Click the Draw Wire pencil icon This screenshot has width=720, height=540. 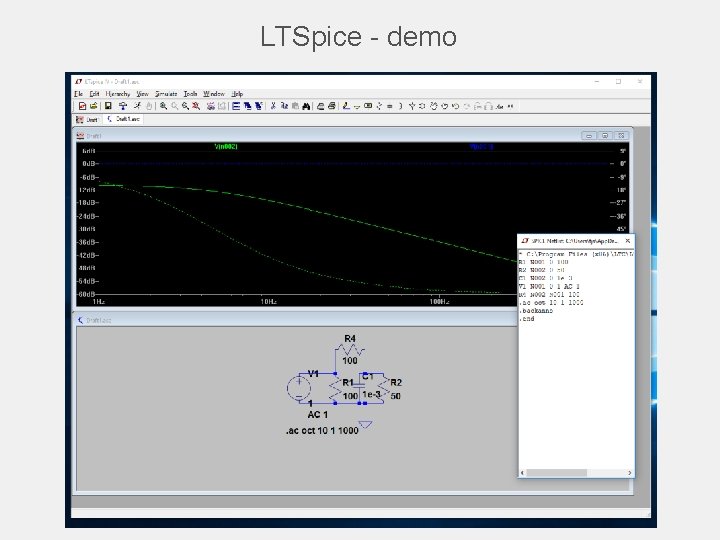click(345, 105)
